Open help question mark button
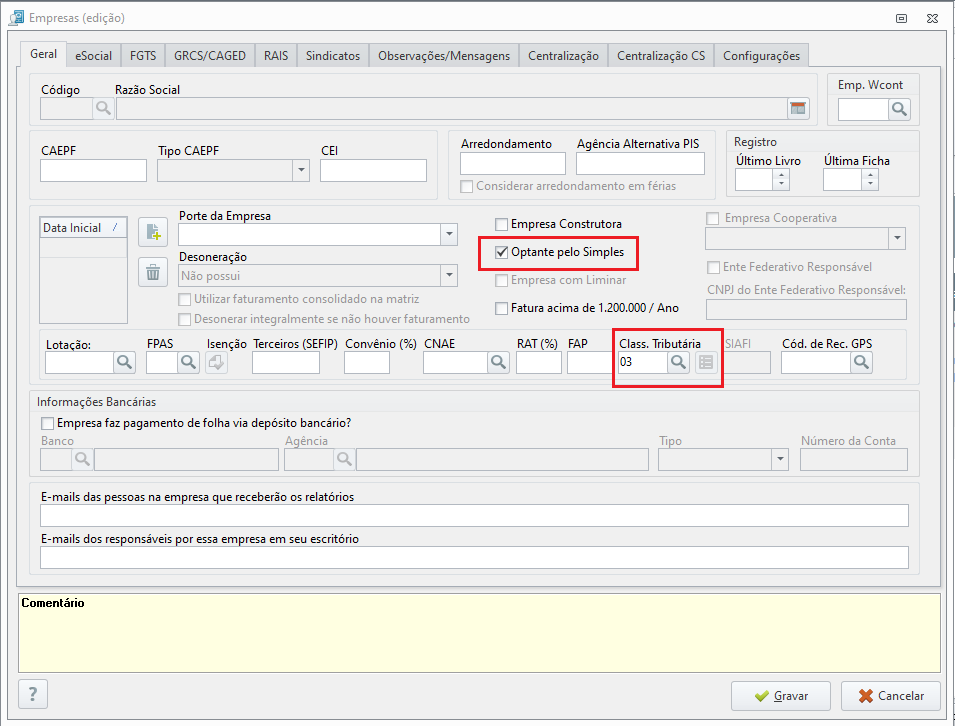Viewport: 955px width, 726px height. pos(33,694)
